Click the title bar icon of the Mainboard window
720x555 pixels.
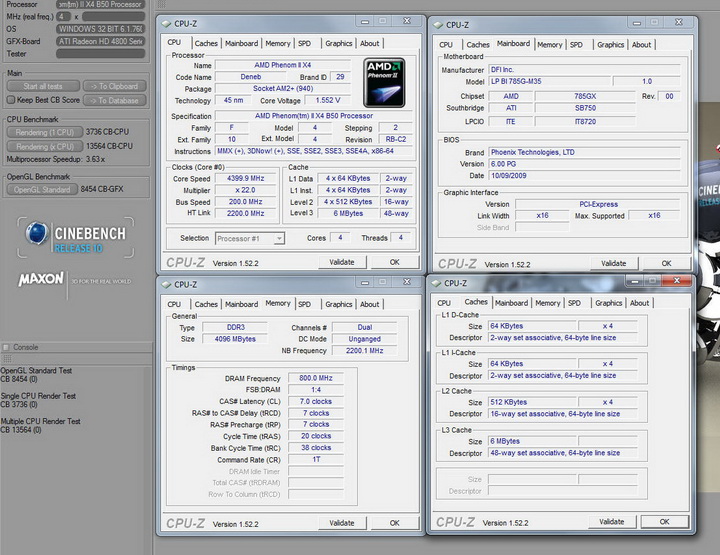pyautogui.click(x=437, y=25)
